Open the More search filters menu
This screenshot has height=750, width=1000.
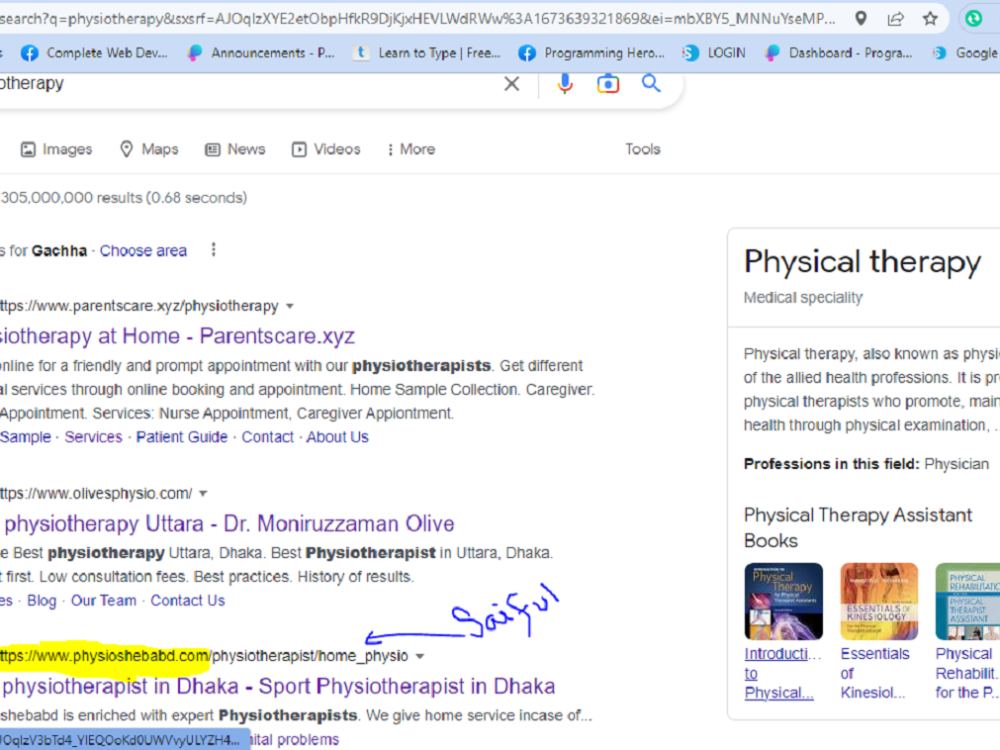[411, 149]
